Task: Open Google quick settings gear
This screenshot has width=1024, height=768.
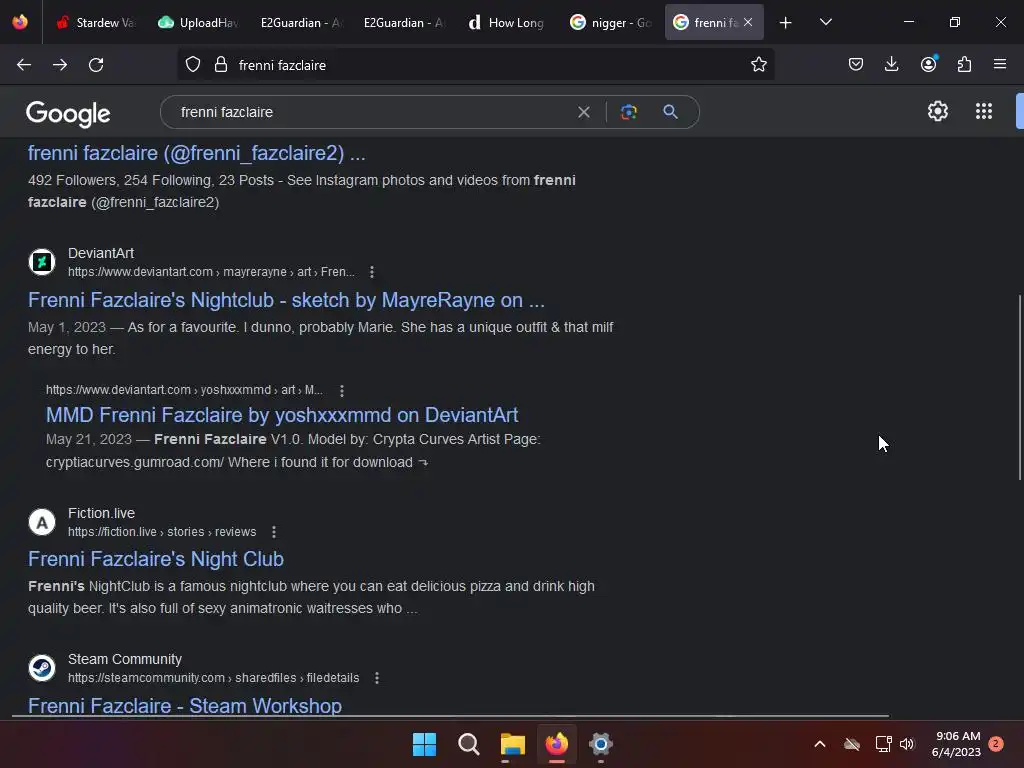Action: [x=938, y=112]
